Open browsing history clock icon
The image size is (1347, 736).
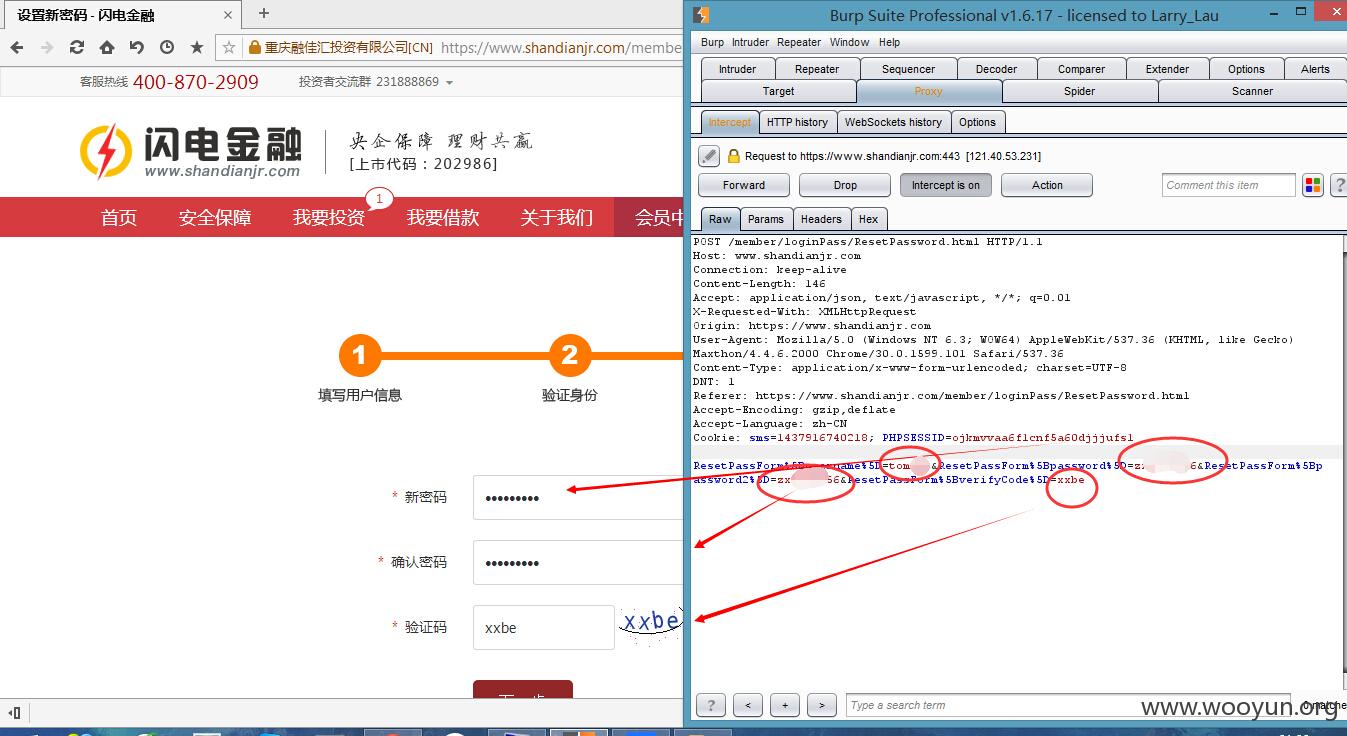(167, 47)
